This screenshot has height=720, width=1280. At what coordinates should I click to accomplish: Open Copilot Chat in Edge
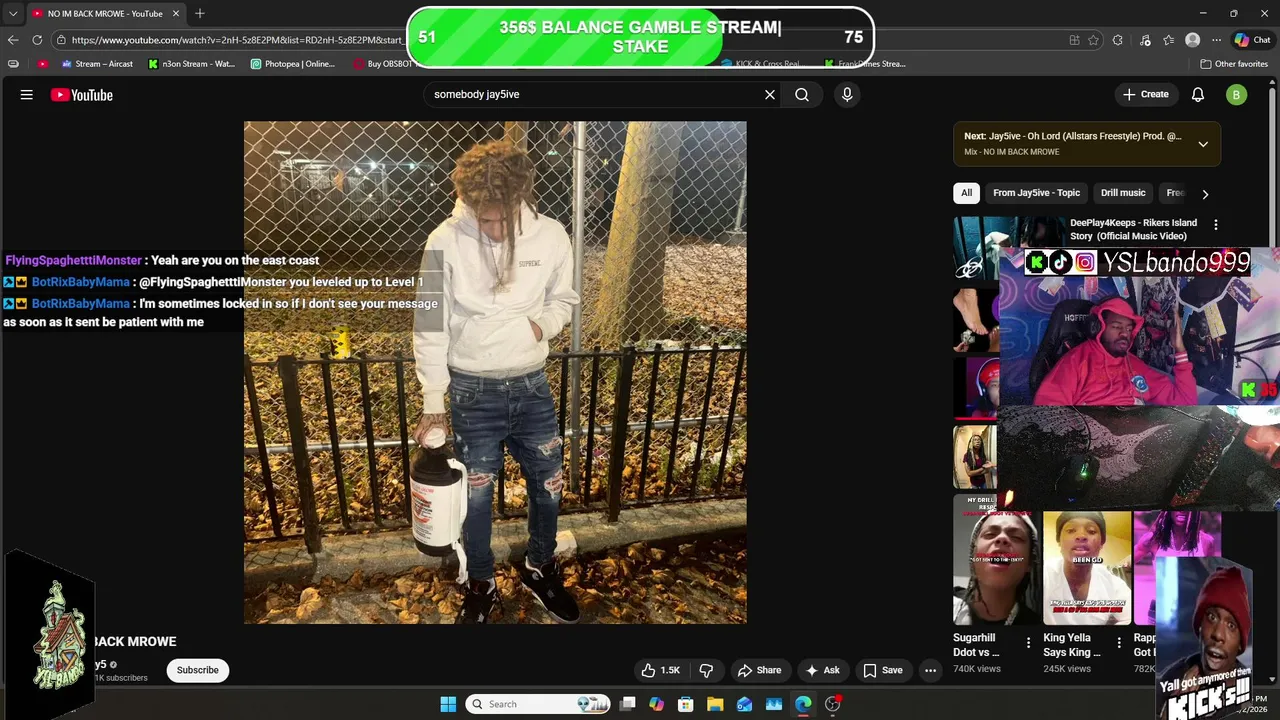(1252, 40)
